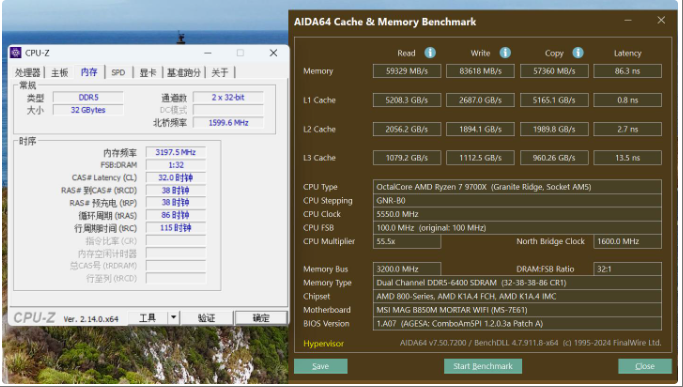Switch to the 主板 tab
Image resolution: width=683 pixels, height=387 pixels.
(x=59, y=72)
